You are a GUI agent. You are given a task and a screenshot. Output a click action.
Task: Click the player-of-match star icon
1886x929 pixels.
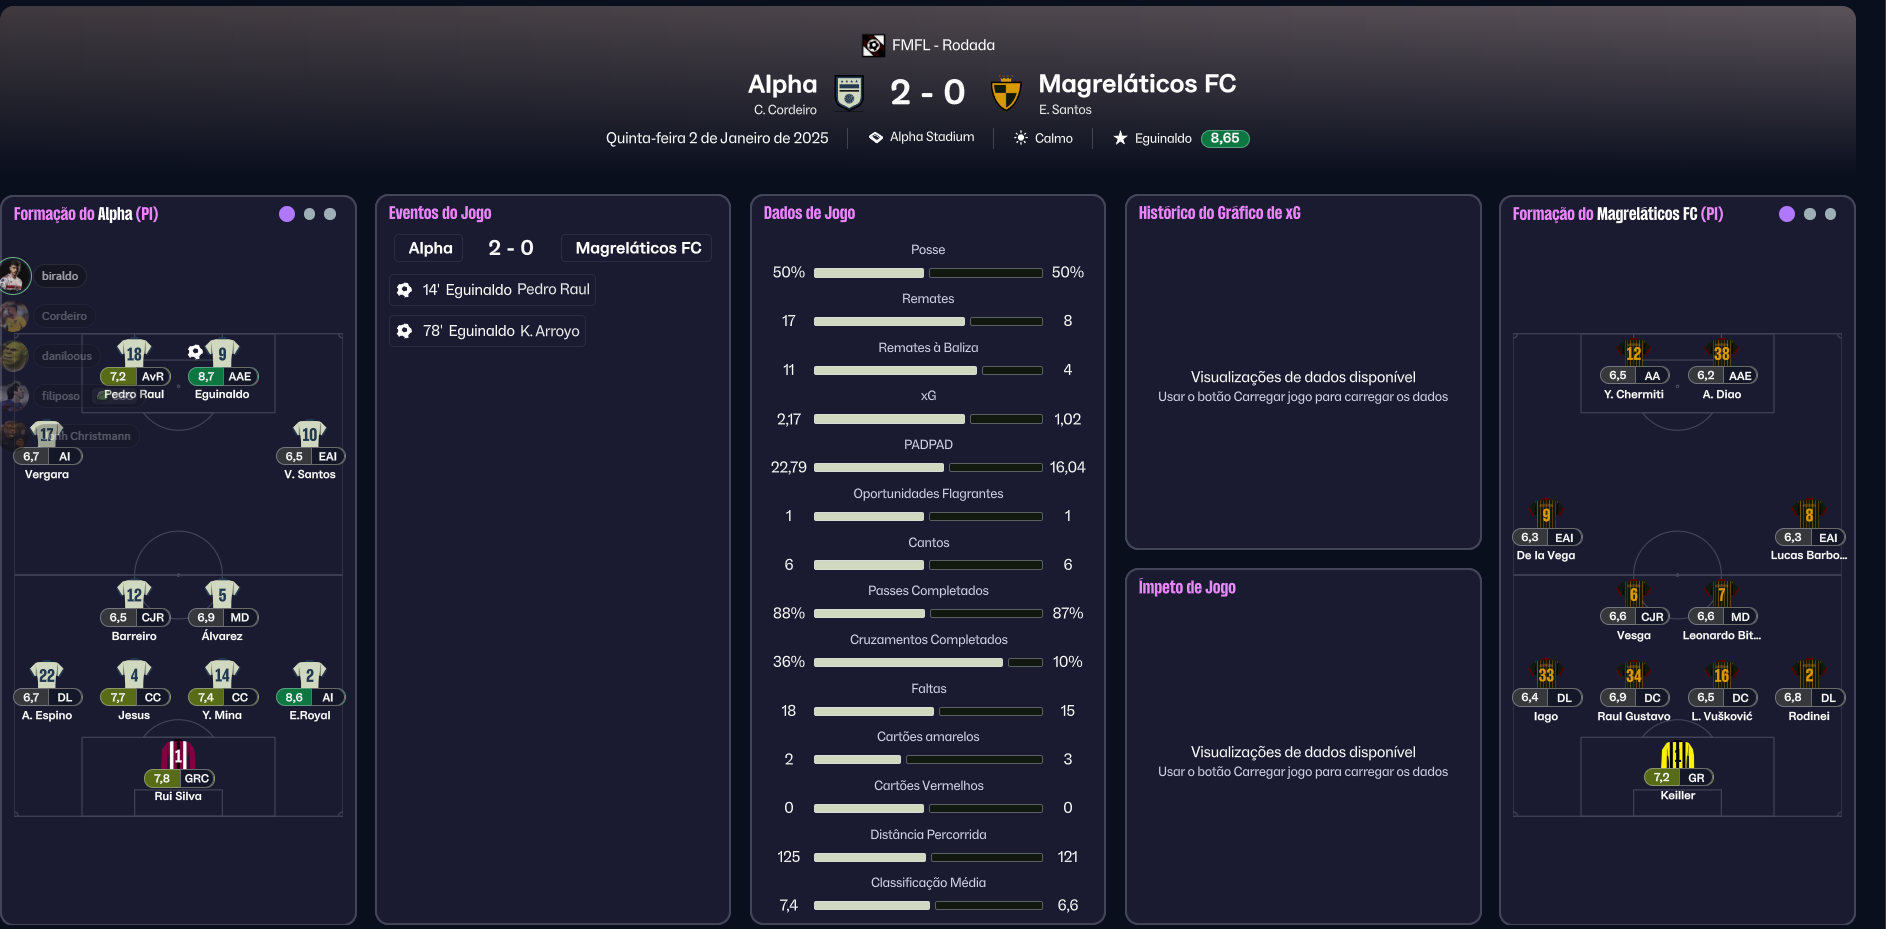(x=1120, y=138)
